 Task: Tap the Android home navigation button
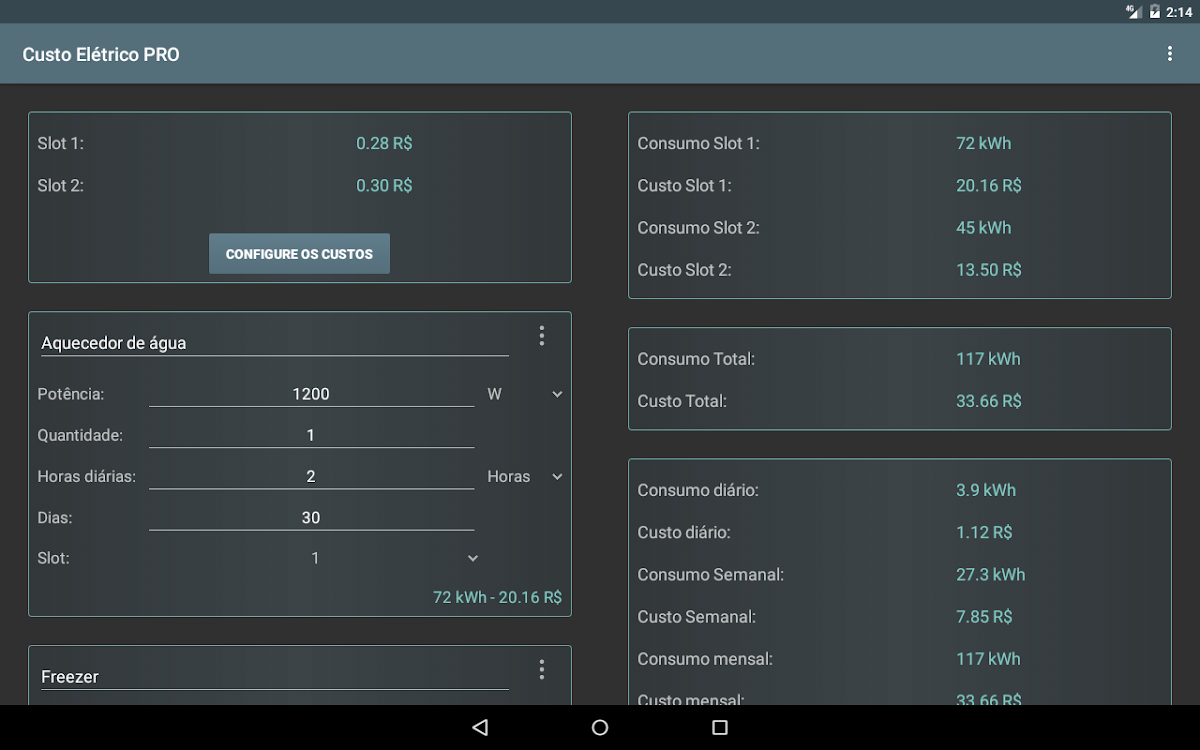pyautogui.click(x=600, y=727)
